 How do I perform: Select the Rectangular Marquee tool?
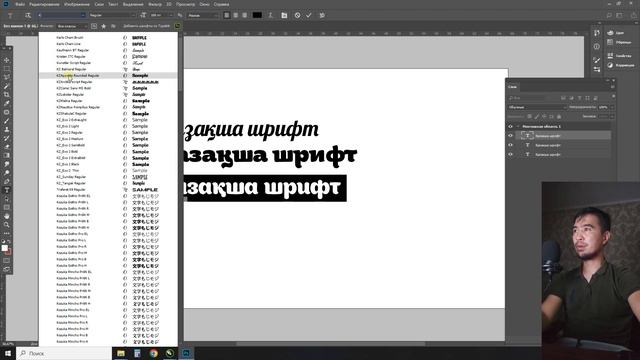click(7, 69)
